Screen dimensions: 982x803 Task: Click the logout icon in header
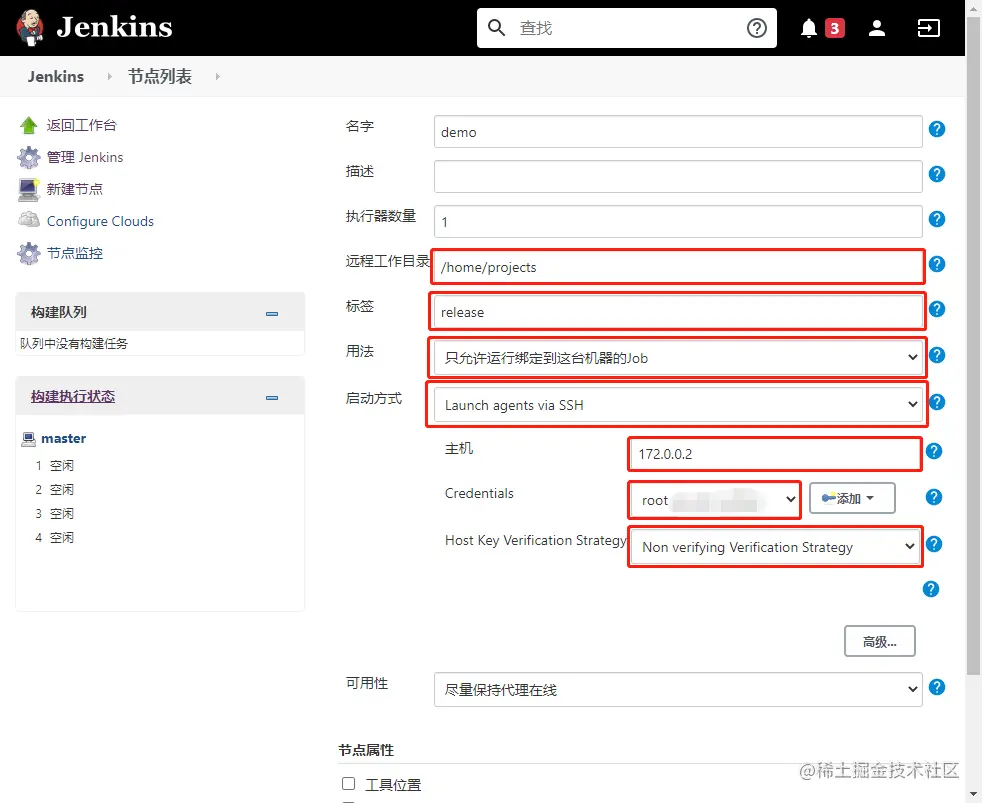pos(928,28)
